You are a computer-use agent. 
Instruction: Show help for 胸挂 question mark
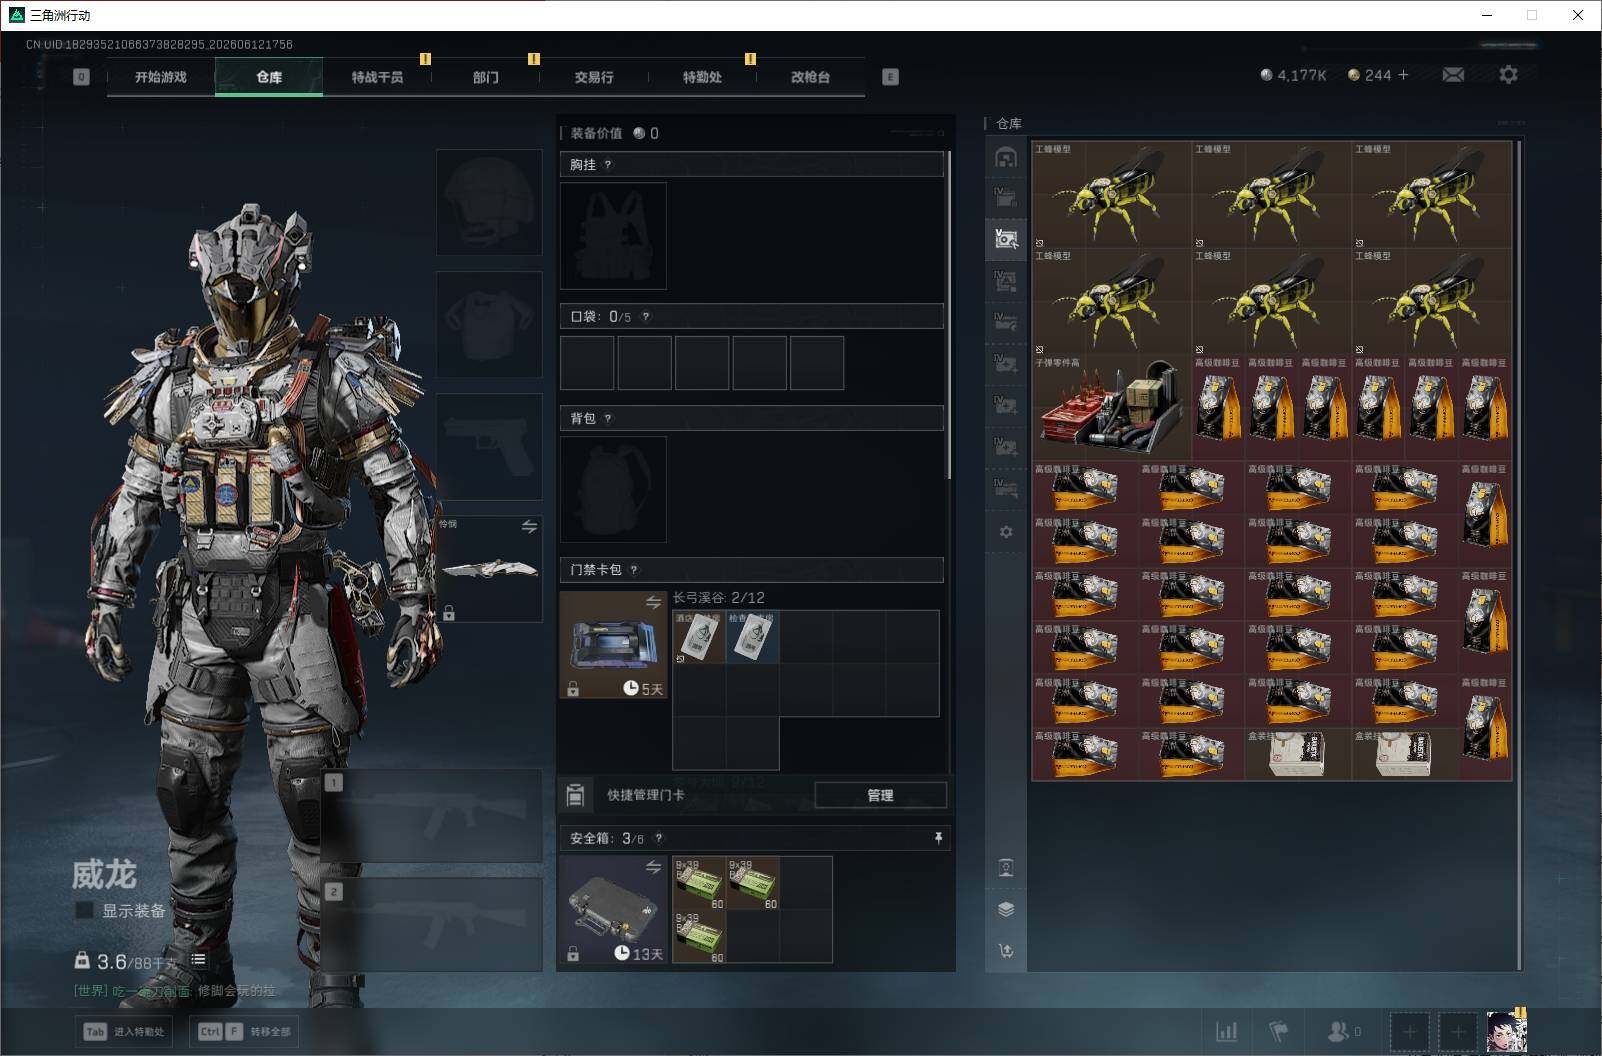click(608, 165)
